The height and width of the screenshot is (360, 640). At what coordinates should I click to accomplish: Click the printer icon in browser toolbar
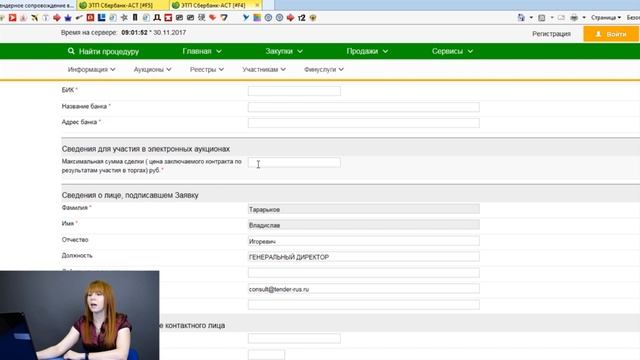pos(574,18)
